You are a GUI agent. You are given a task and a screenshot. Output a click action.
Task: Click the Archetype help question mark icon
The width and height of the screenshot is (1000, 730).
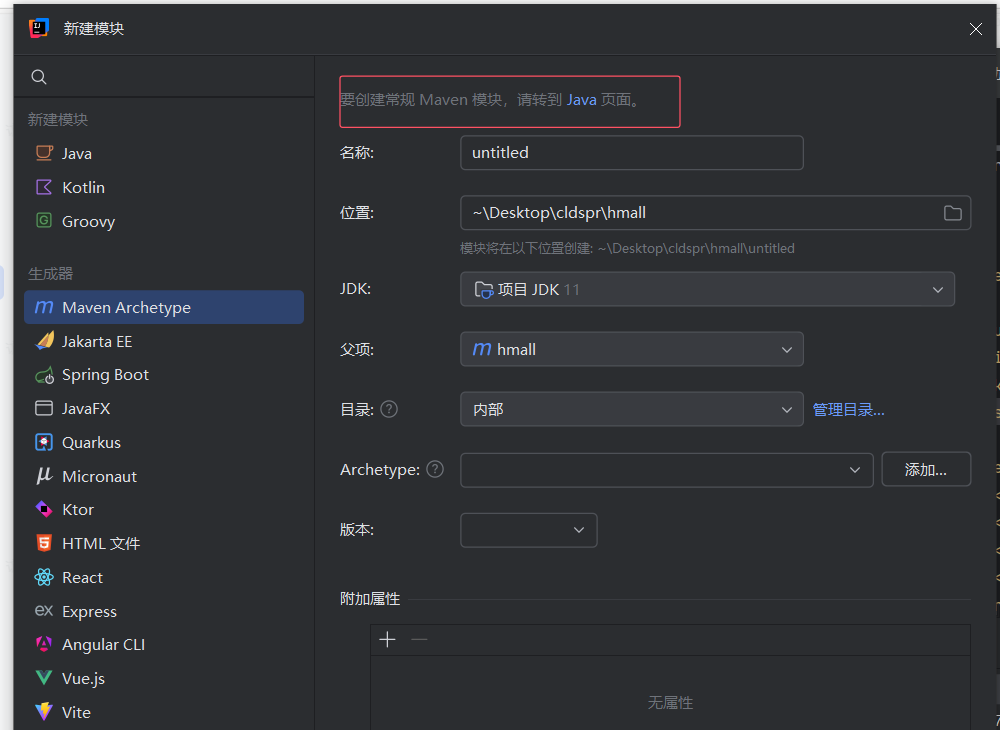(435, 469)
